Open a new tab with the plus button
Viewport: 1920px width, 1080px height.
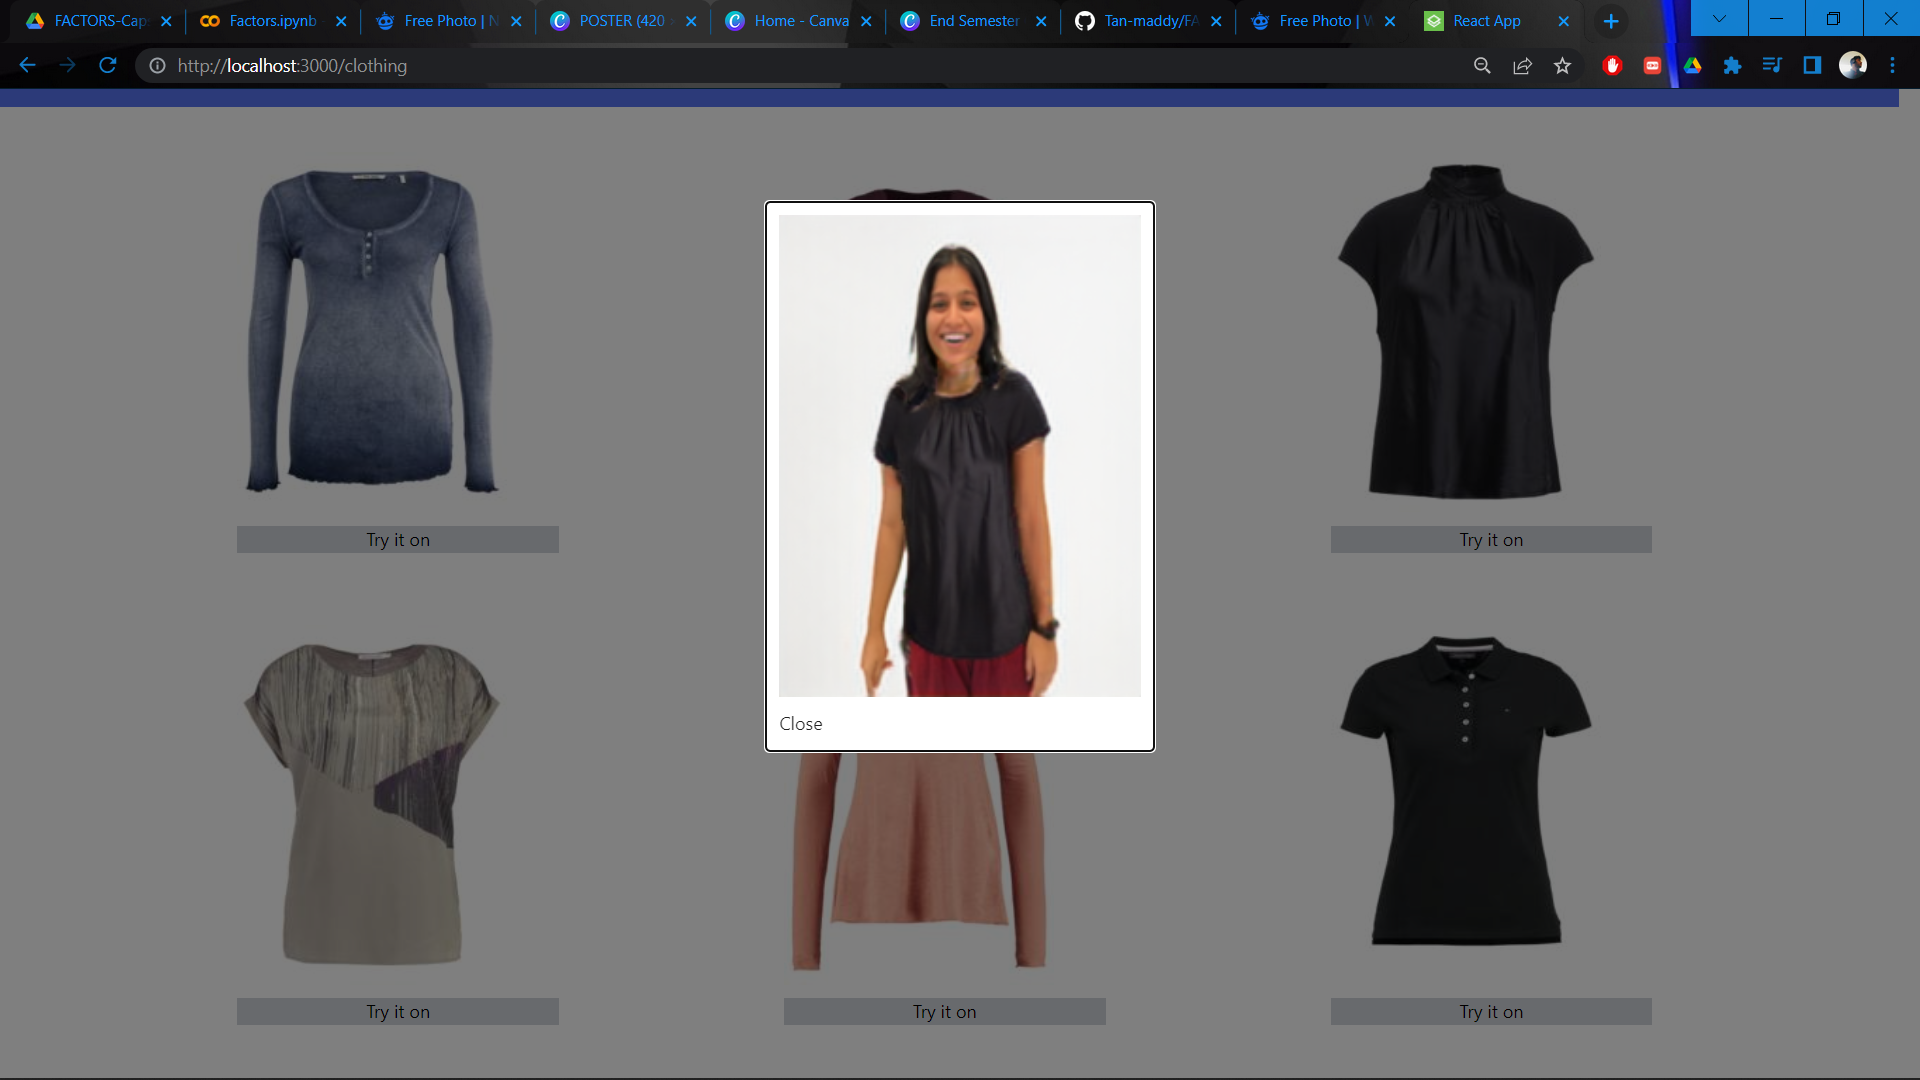coord(1610,21)
